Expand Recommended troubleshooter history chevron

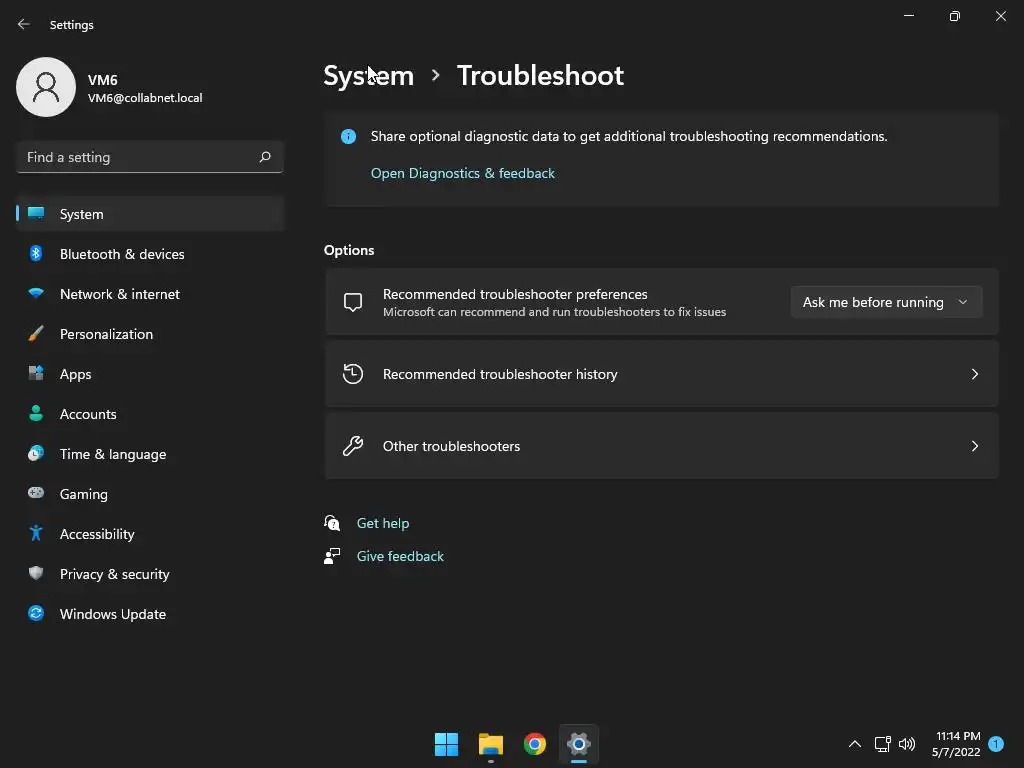[x=974, y=374]
